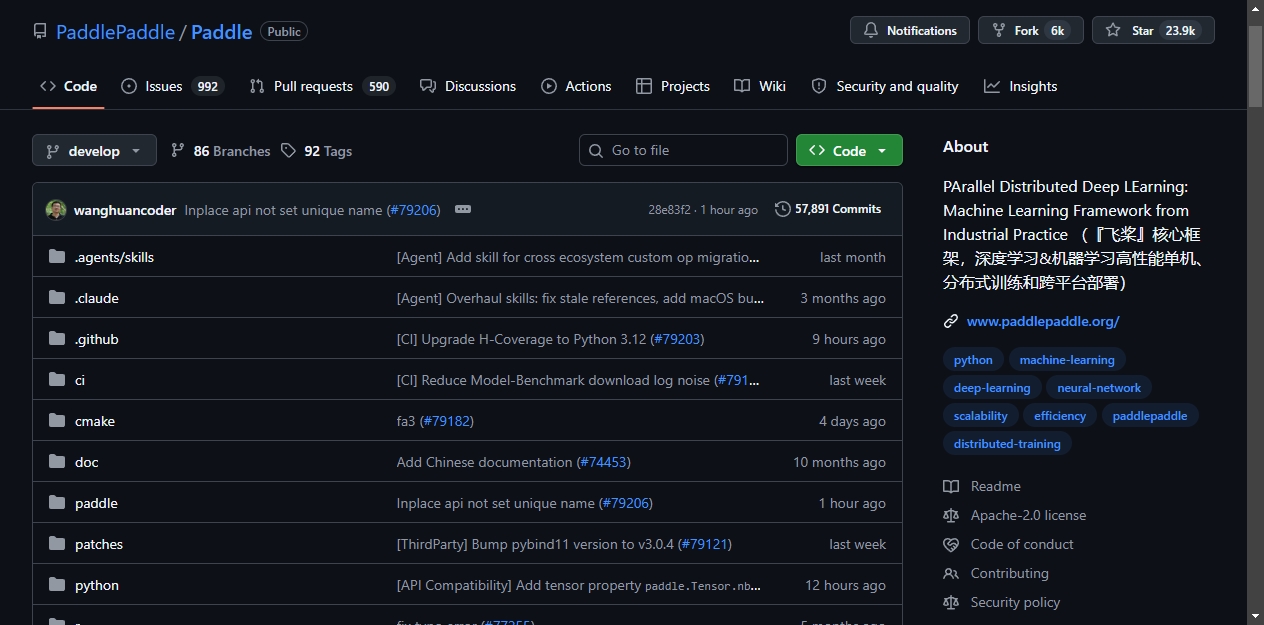
Task: Click the bell icon in Notifications
Action: click(870, 31)
